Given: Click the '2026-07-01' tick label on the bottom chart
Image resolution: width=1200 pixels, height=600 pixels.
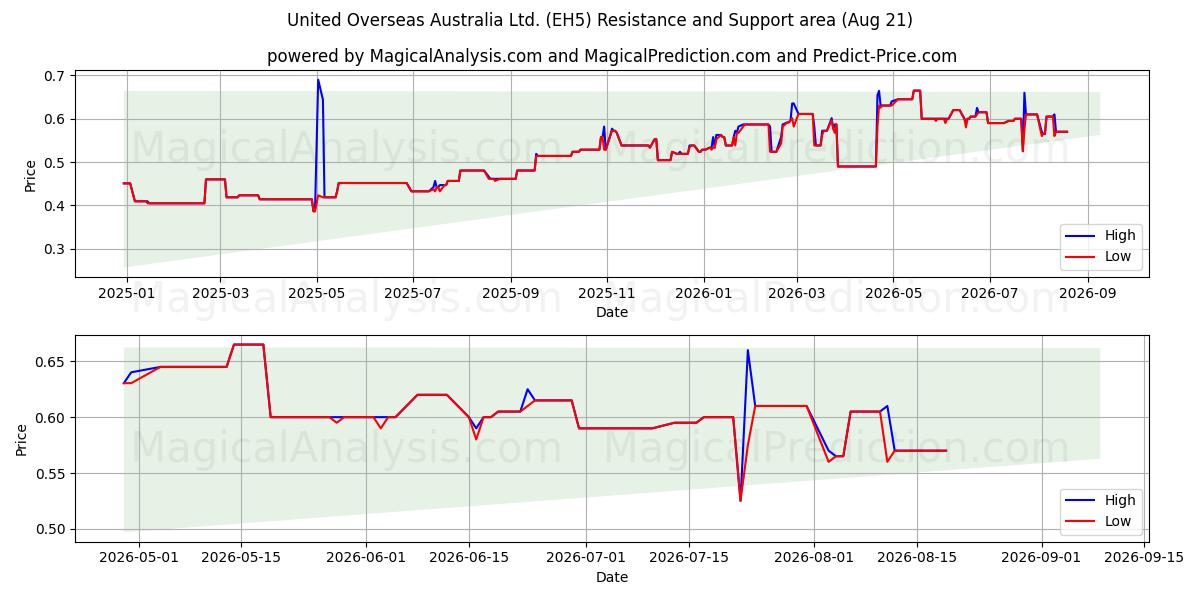Looking at the screenshot, I should (x=586, y=559).
